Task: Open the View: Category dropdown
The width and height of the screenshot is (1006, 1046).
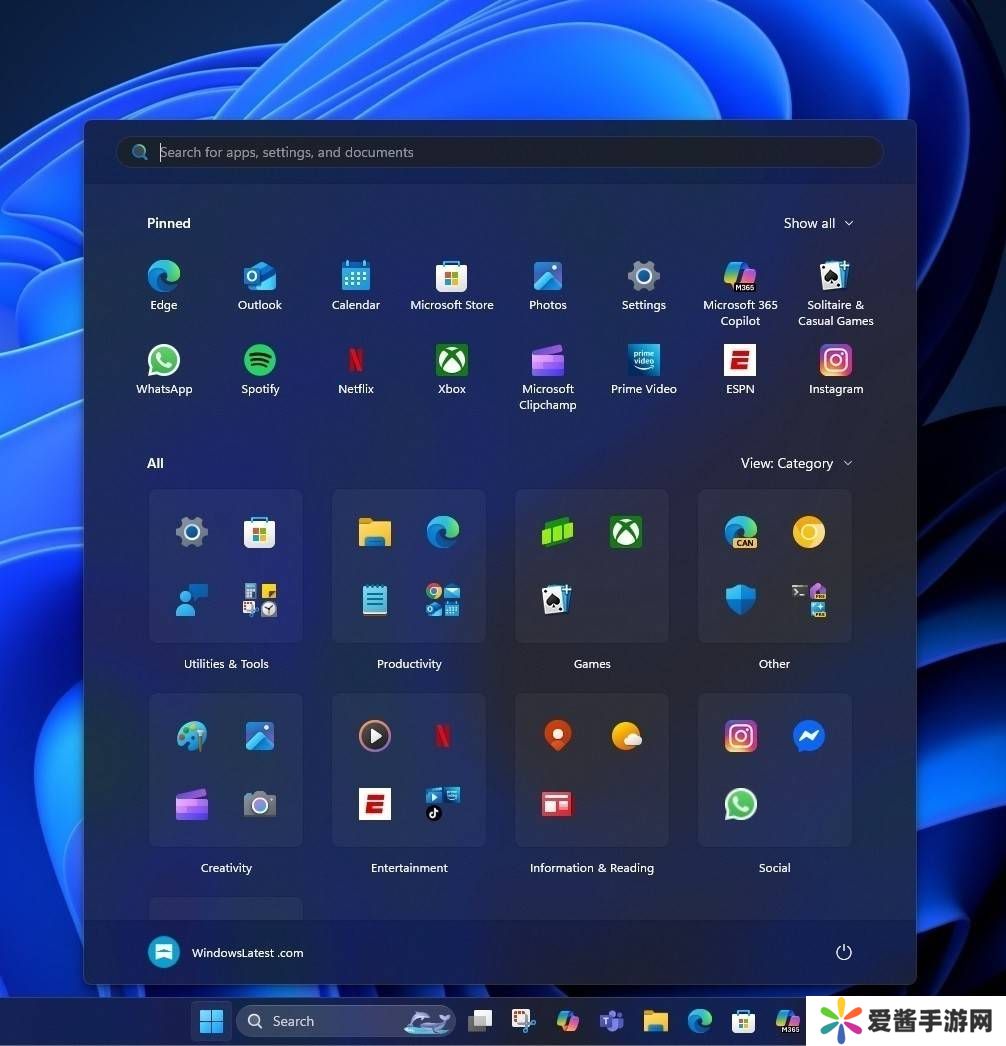Action: tap(796, 463)
